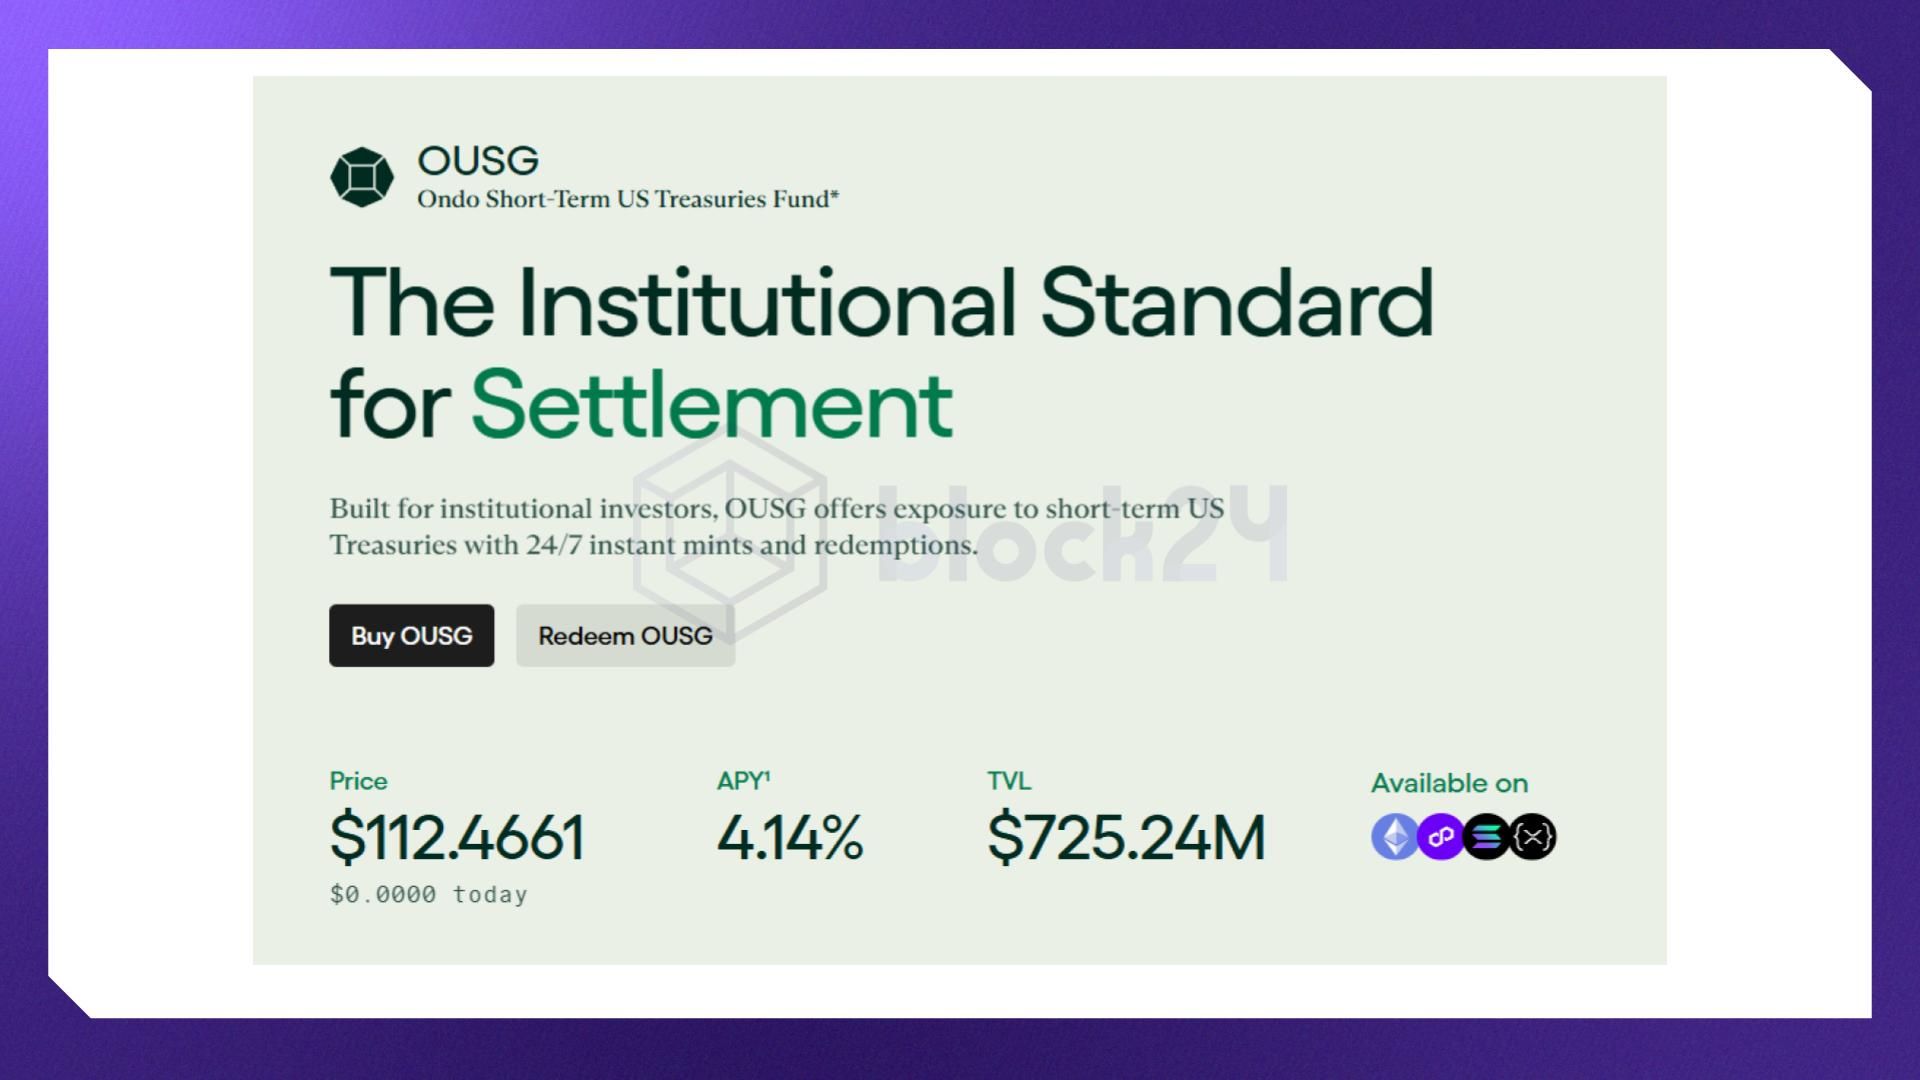
Task: Click Ondo Short-Term US Treasuries Fund subtitle
Action: point(628,199)
